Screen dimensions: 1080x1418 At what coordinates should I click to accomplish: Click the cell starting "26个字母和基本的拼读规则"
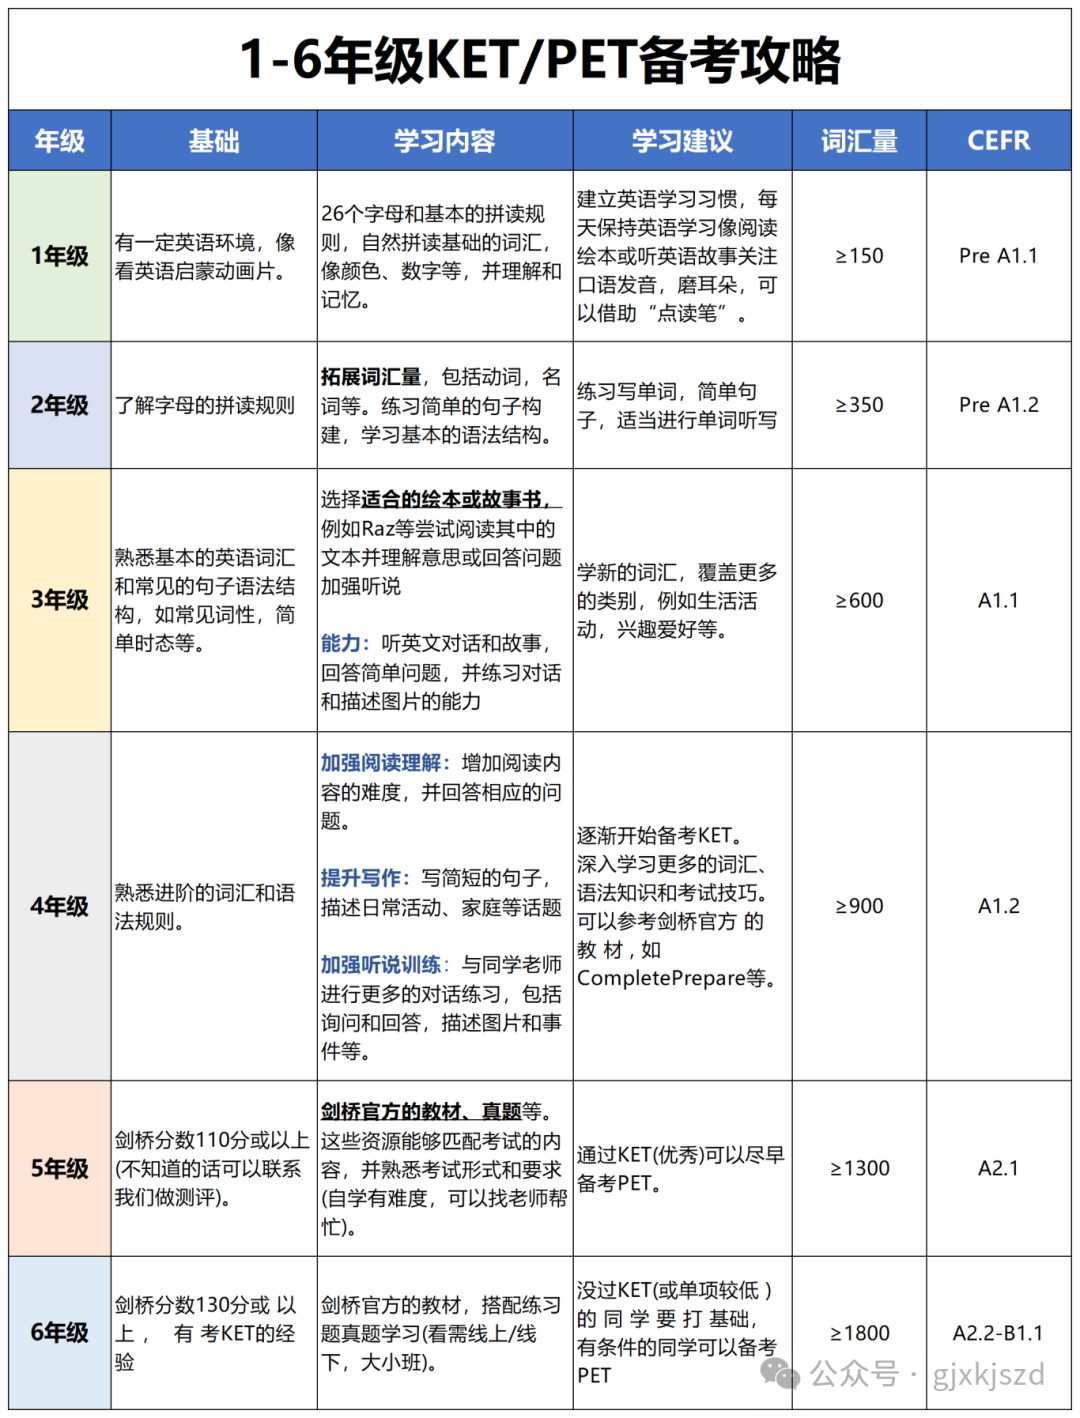coord(445,256)
